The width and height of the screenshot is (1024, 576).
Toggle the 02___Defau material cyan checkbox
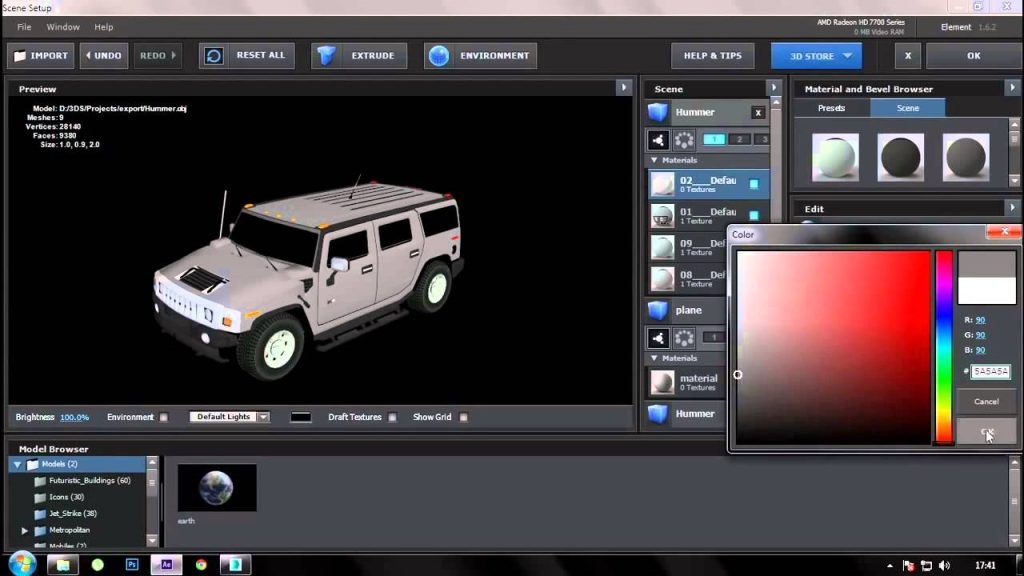pos(754,184)
